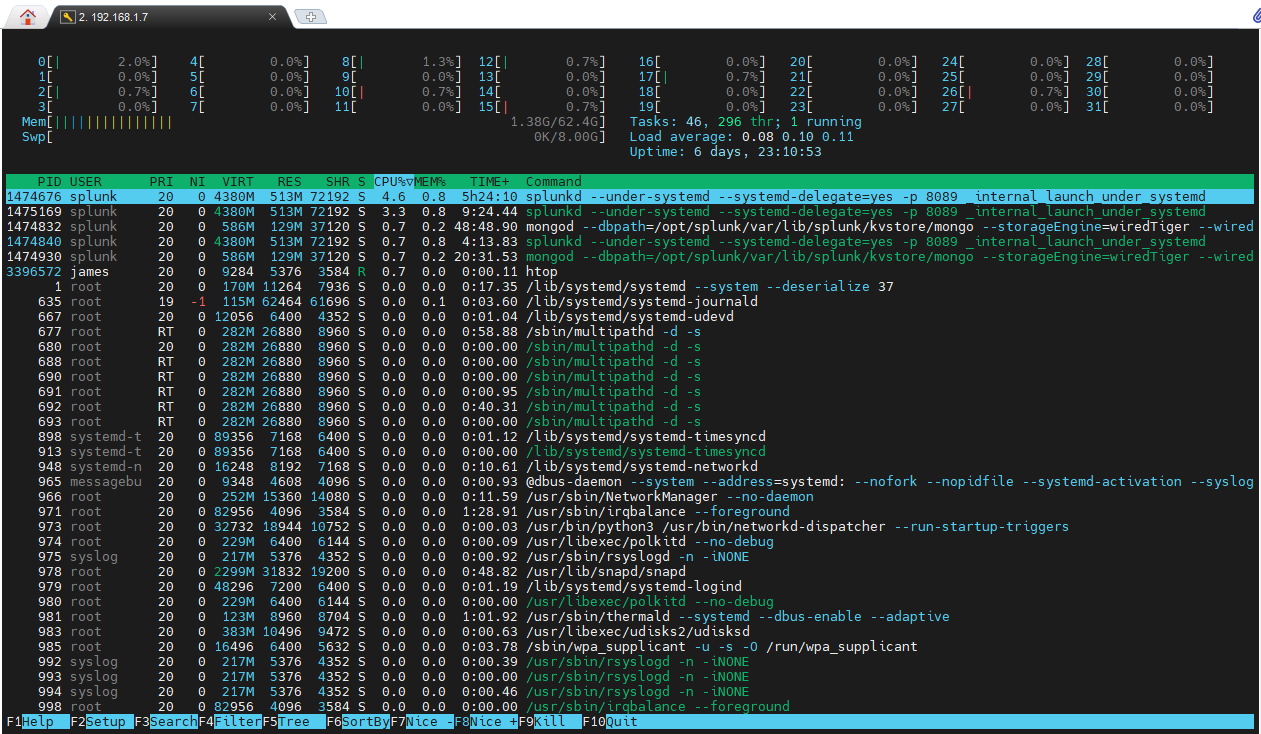Select the rsyslogd process row with PID 975
Screen dimensions: 1261x734
(630, 557)
